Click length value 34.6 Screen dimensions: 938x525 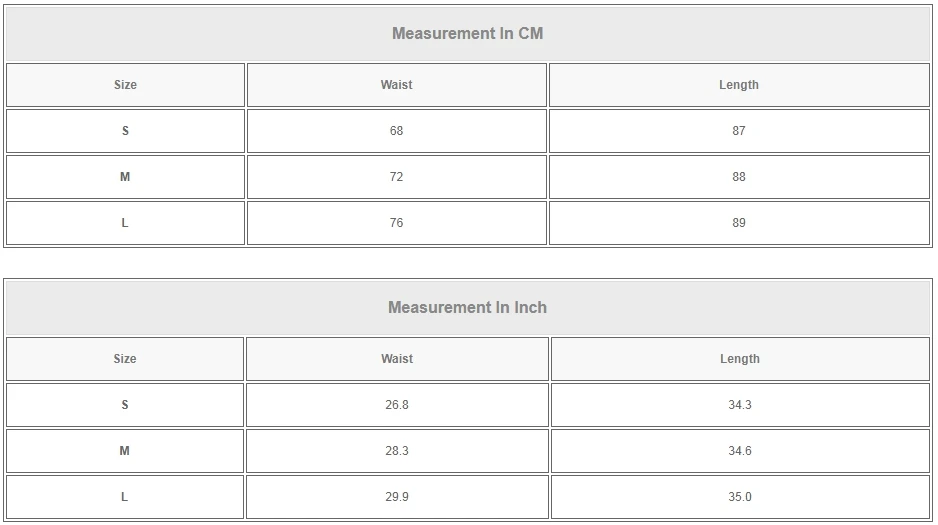tap(739, 451)
